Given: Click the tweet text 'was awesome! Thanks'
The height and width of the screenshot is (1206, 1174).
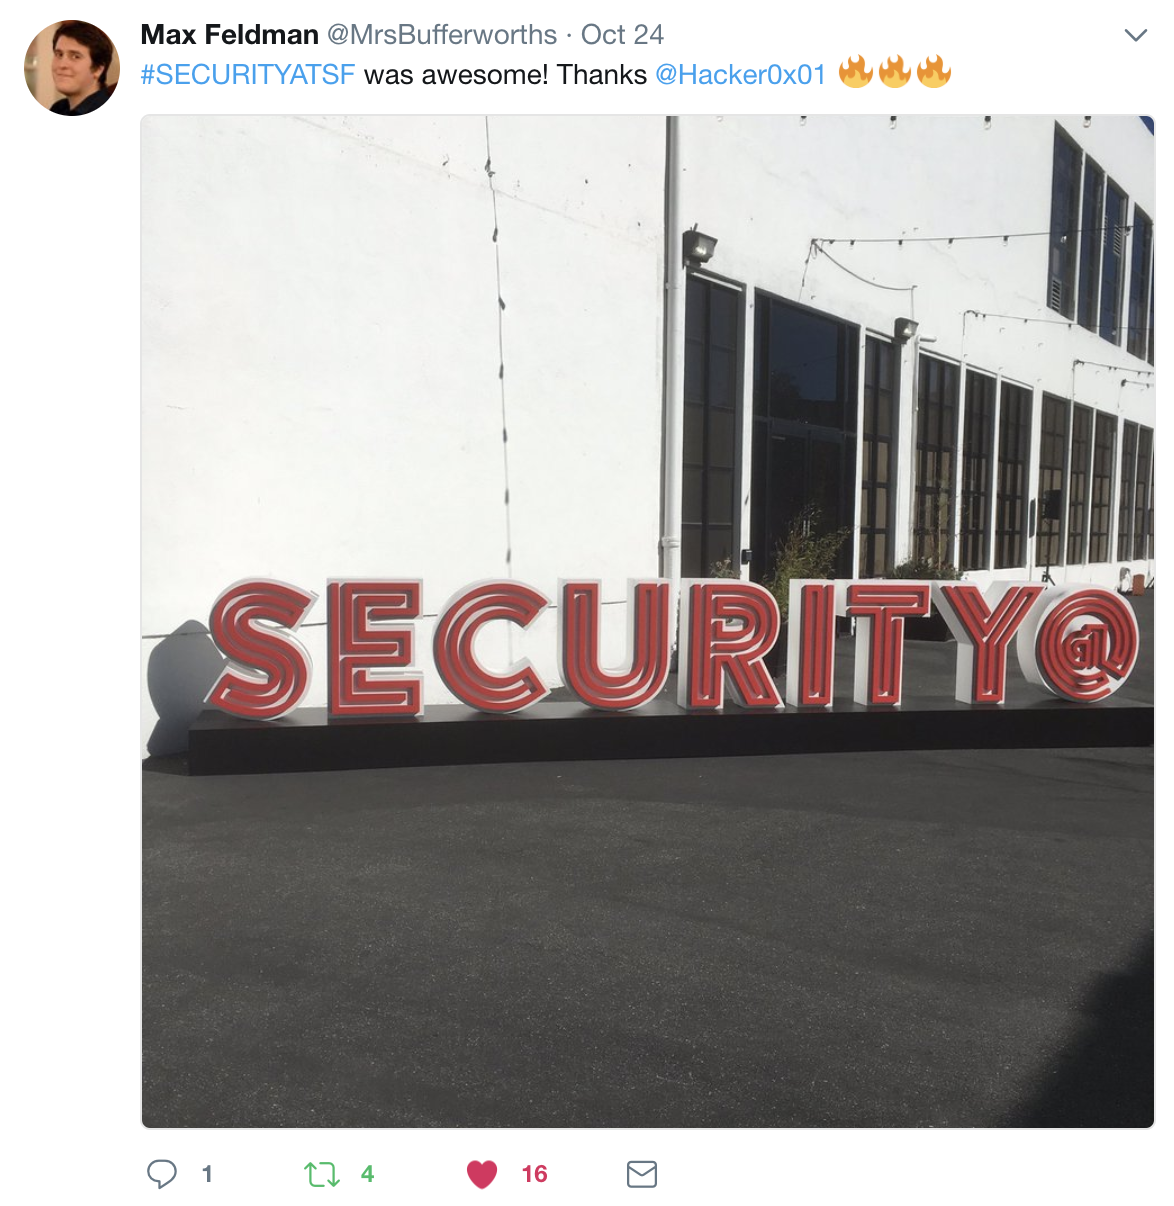Looking at the screenshot, I should [505, 75].
